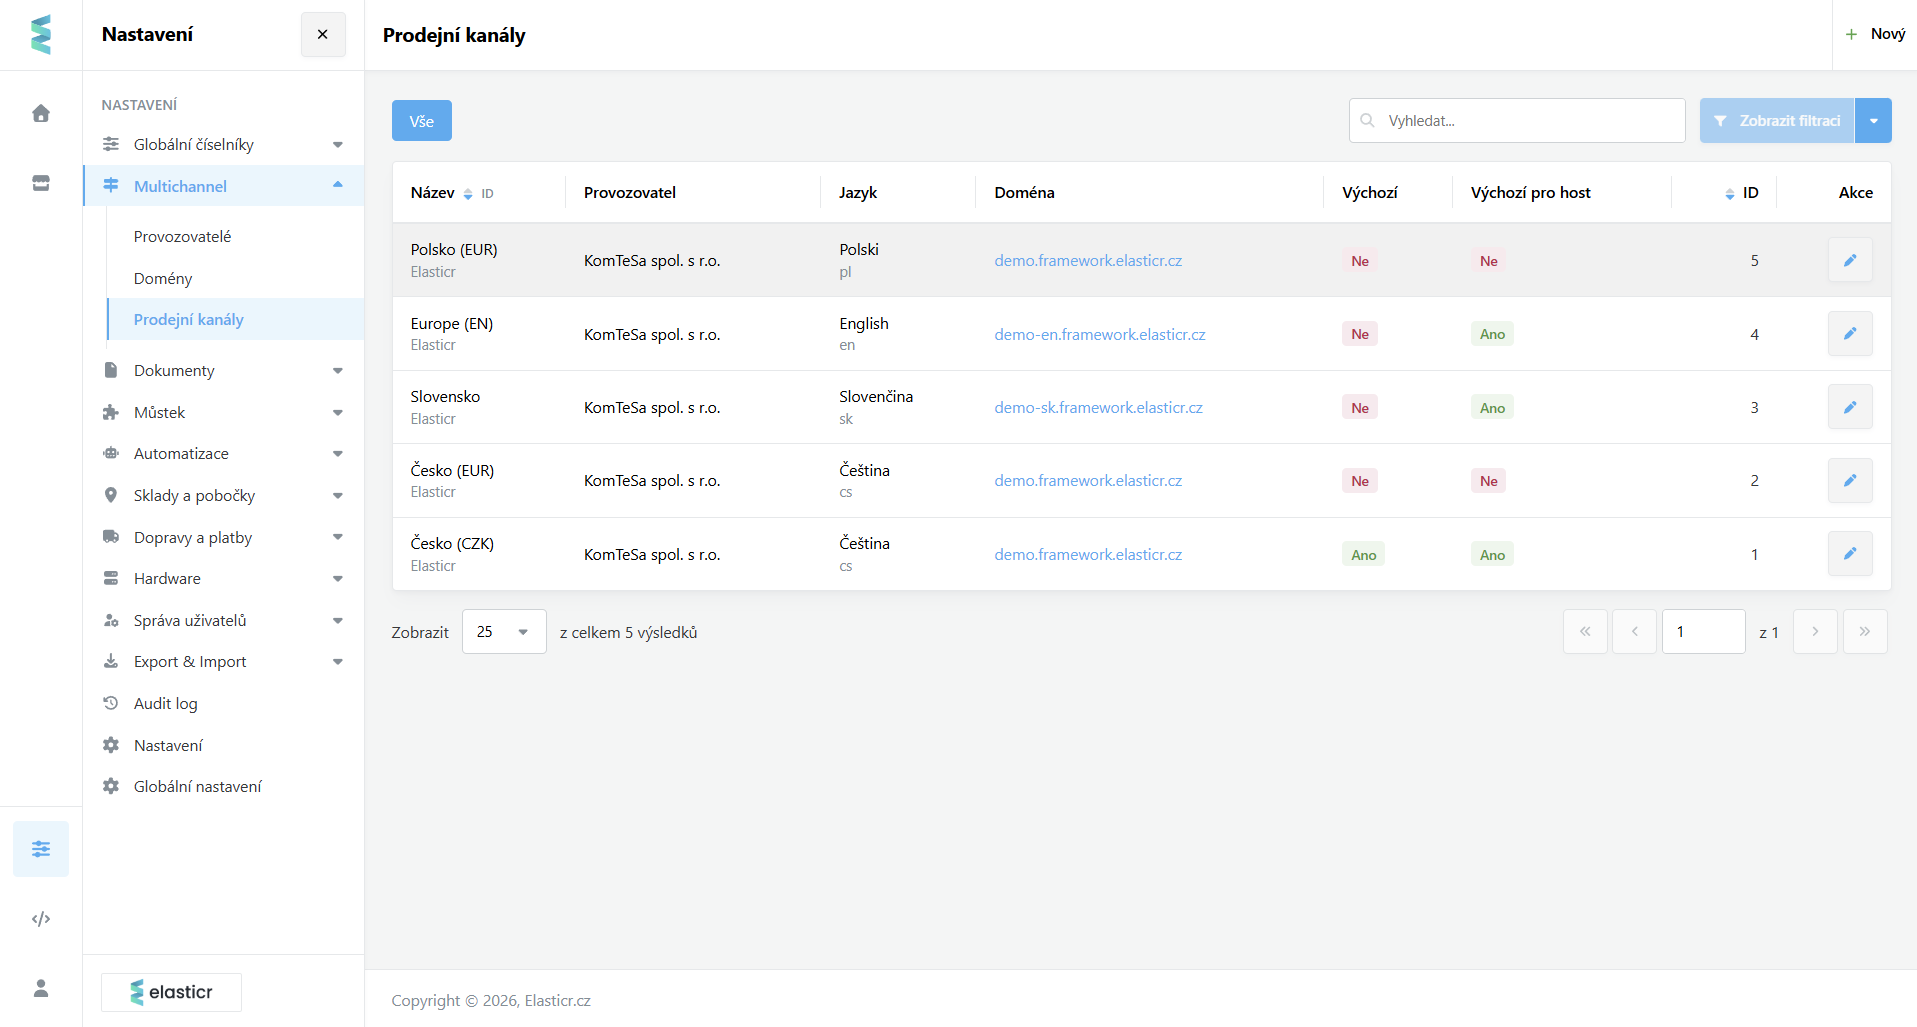Screen dimensions: 1917x1027
Task: Click the Polsko (EUR) channel name
Action: [x=454, y=250]
